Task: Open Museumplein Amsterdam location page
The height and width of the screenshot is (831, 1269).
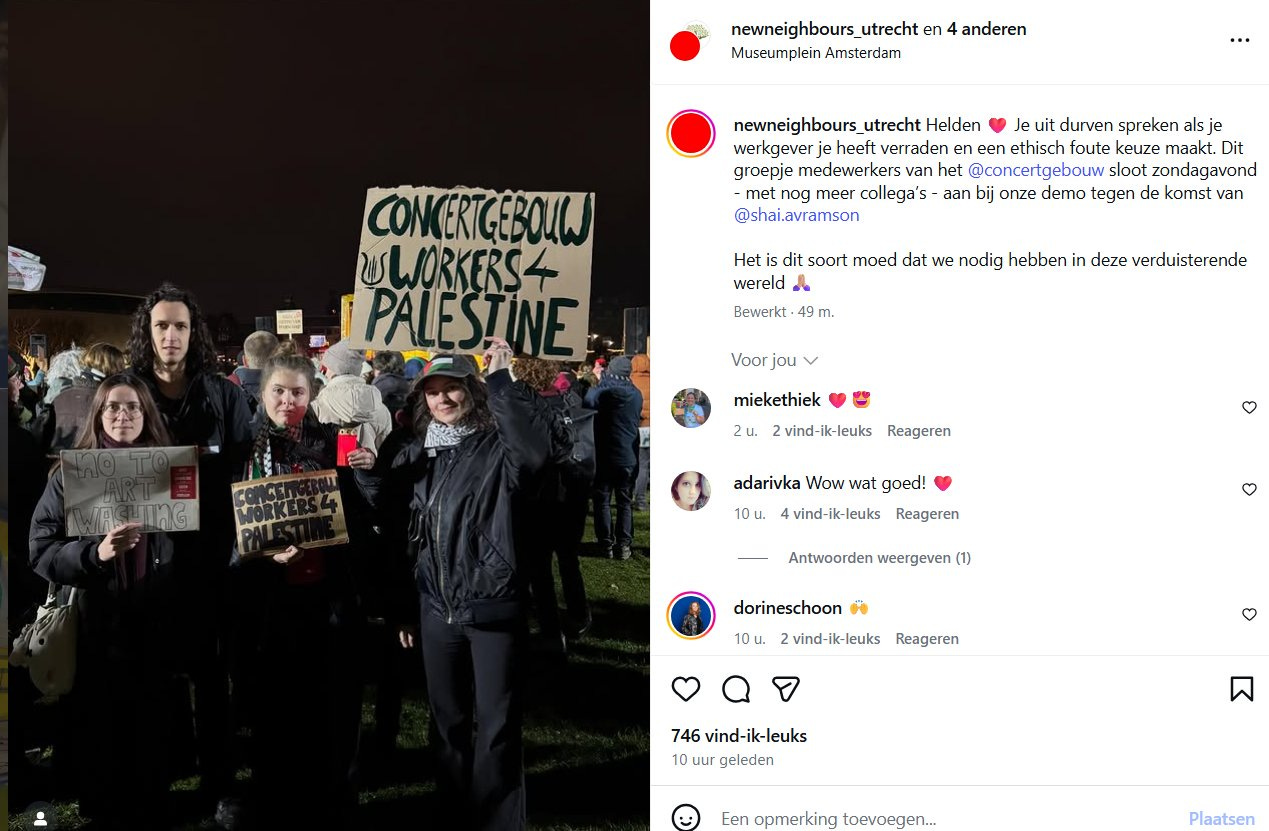Action: 816,53
